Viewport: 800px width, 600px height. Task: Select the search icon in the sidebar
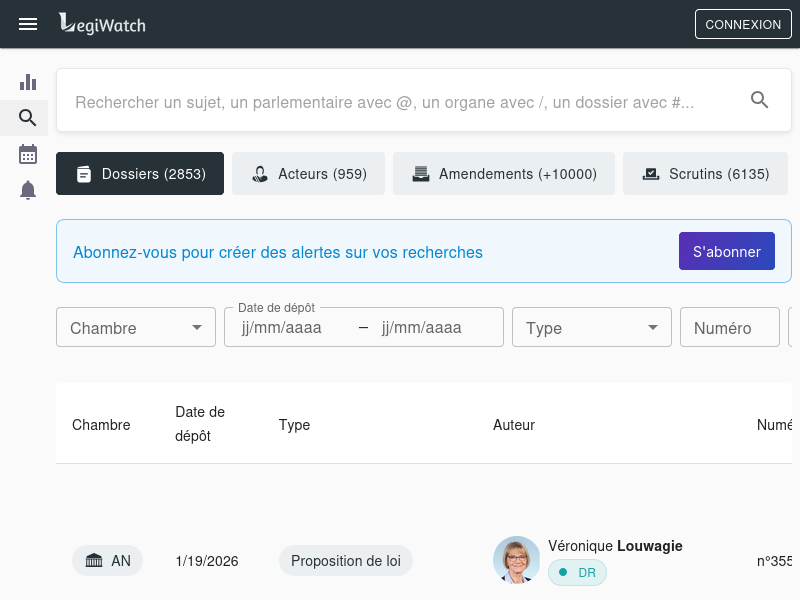coord(28,118)
